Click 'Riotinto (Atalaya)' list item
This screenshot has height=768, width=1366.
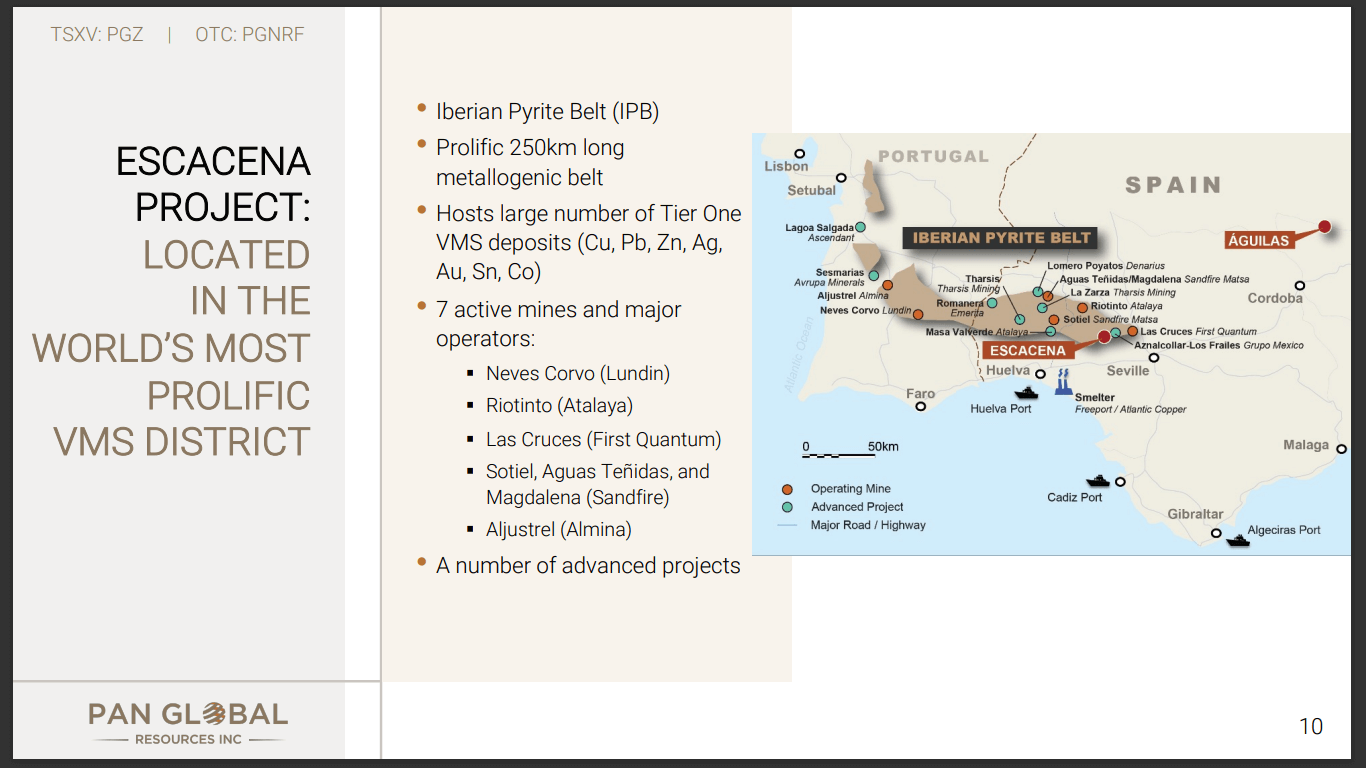[x=560, y=406]
